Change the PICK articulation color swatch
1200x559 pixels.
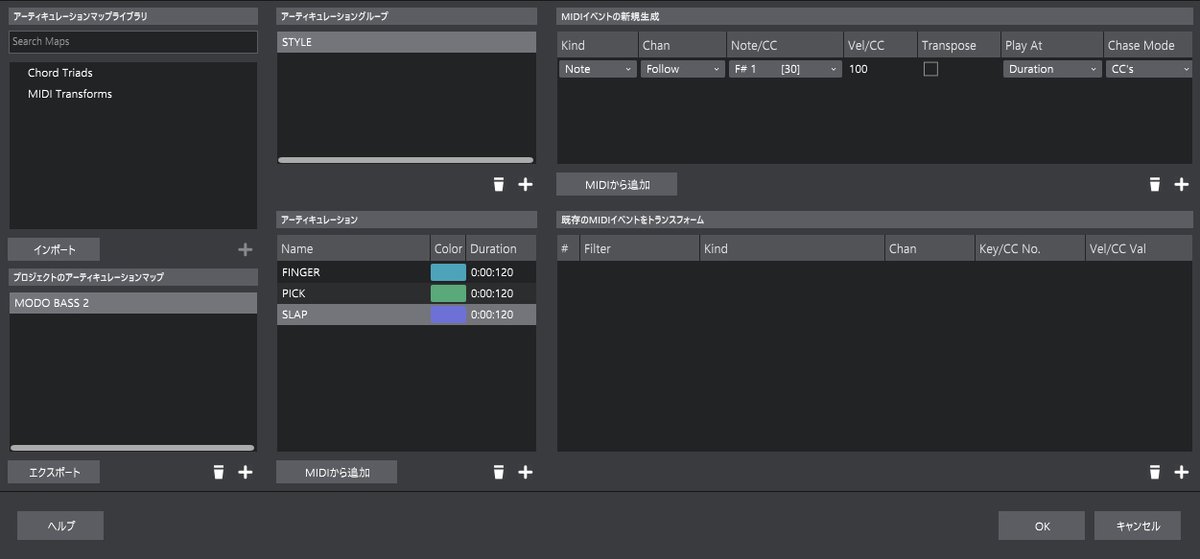(x=448, y=294)
